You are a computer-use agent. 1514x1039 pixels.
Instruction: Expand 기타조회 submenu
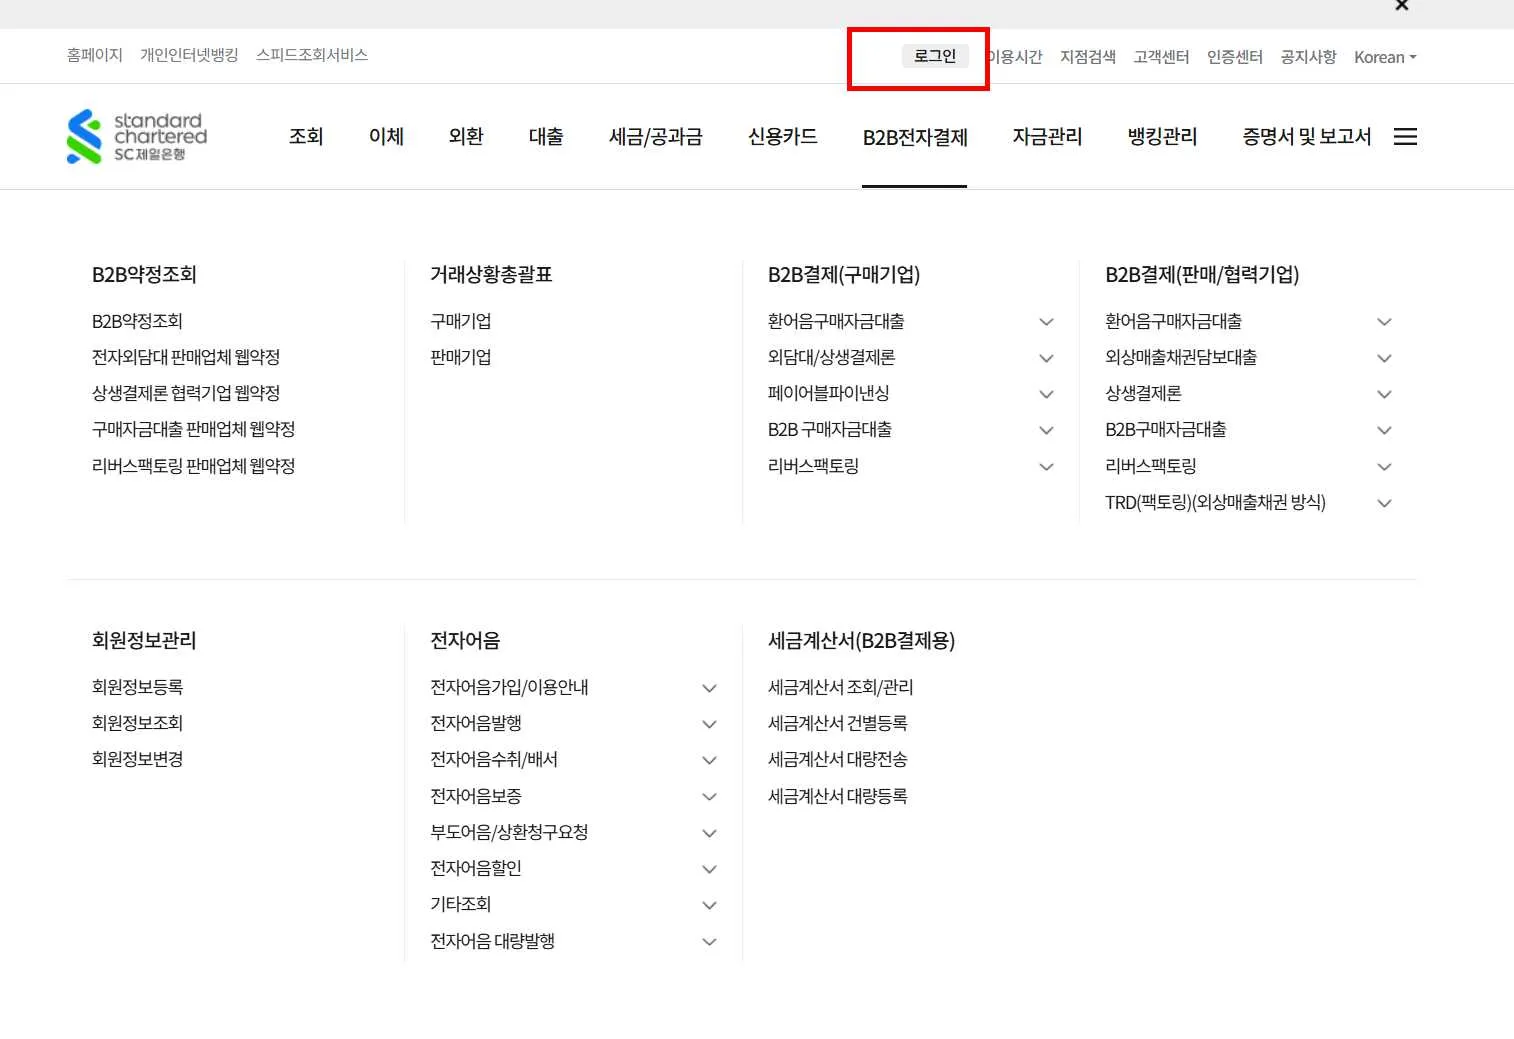(x=709, y=905)
